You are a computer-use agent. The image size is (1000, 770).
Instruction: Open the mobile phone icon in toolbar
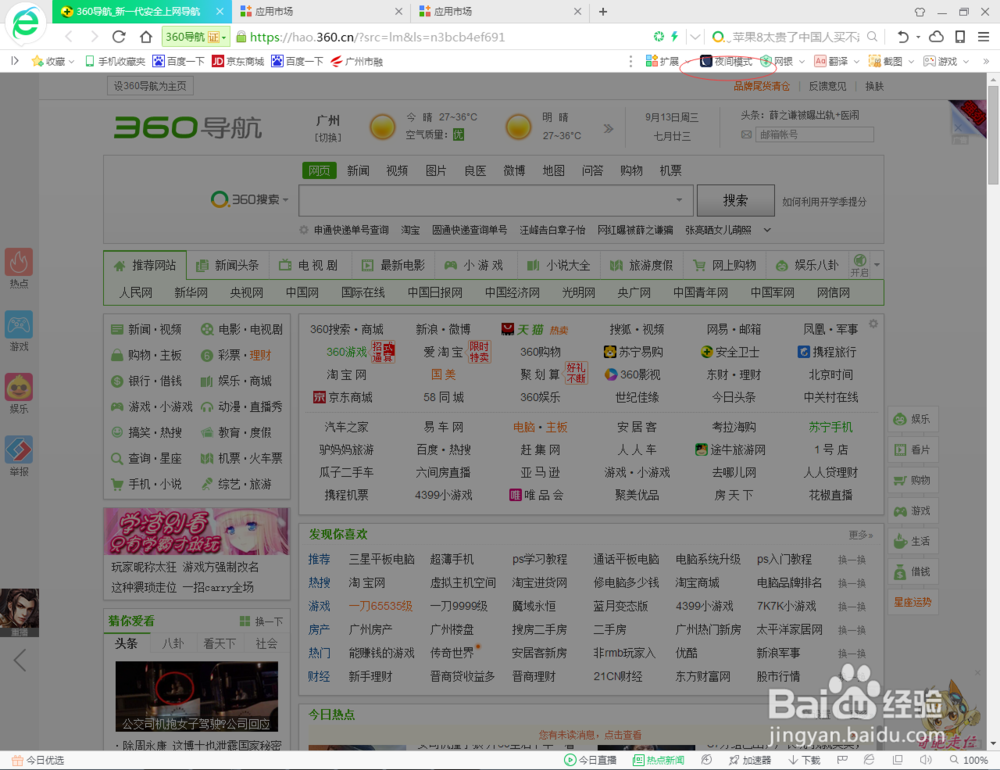(960, 37)
